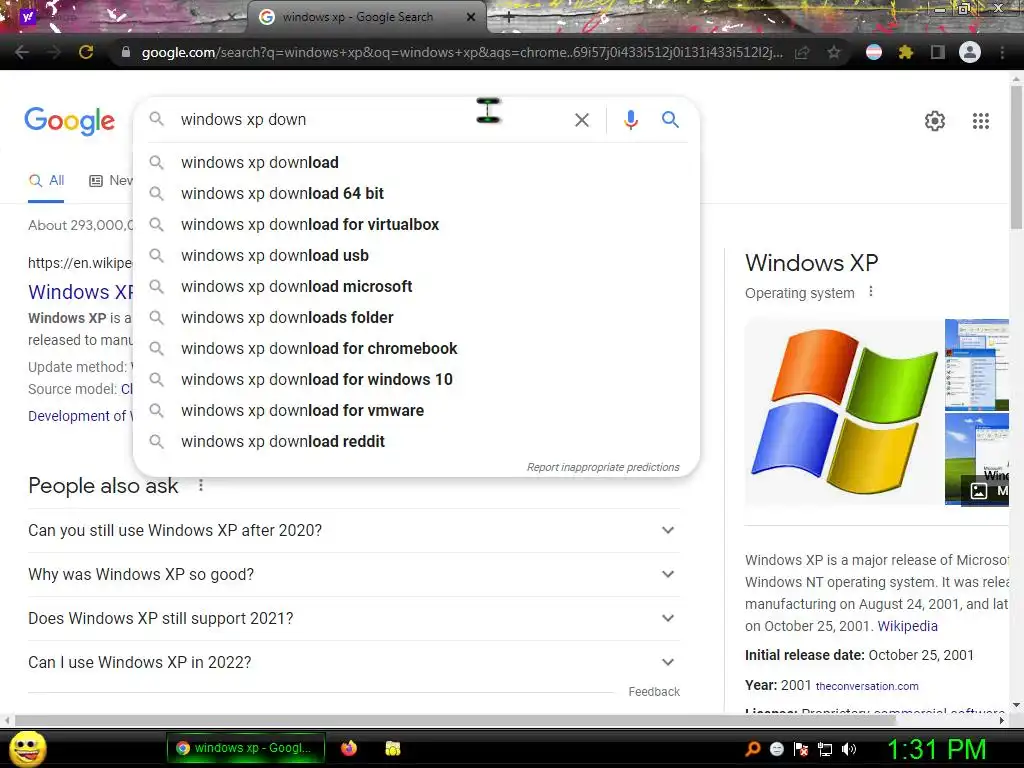This screenshot has height=768, width=1024.
Task: Click the Windows XP logo image
Action: point(844,411)
